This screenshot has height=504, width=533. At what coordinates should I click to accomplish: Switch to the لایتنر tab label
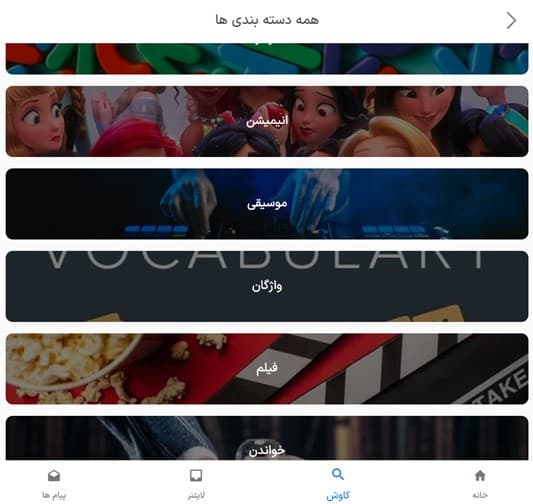click(196, 495)
